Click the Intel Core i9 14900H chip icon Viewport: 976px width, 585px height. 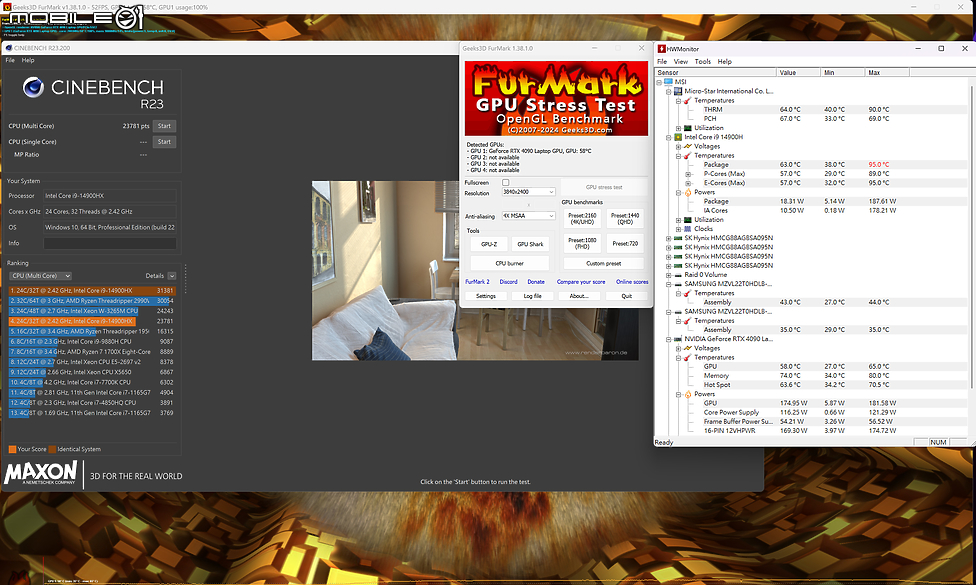(x=678, y=137)
